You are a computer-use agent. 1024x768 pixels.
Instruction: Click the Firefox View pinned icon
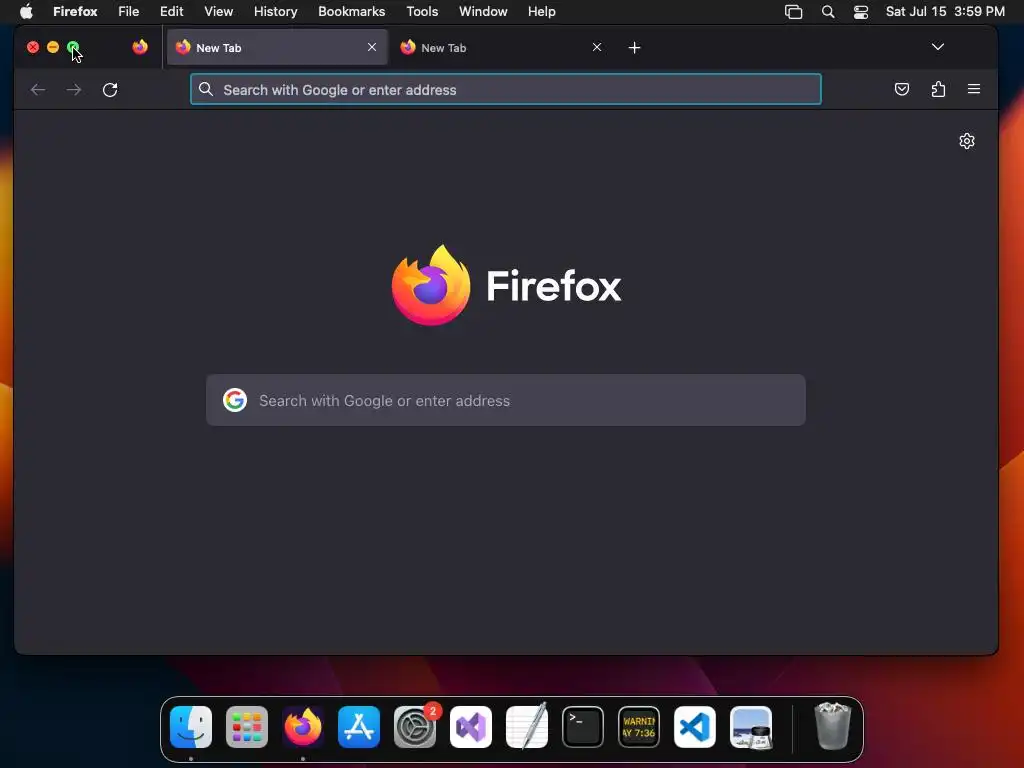point(140,47)
